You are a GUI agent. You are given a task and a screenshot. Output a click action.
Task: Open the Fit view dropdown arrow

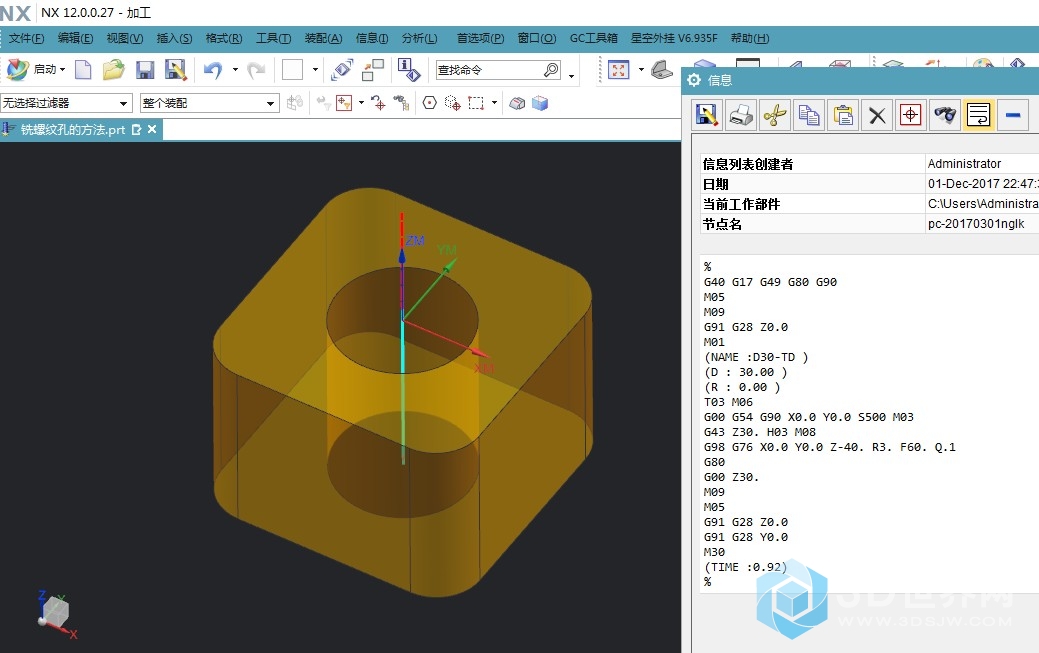coord(641,69)
